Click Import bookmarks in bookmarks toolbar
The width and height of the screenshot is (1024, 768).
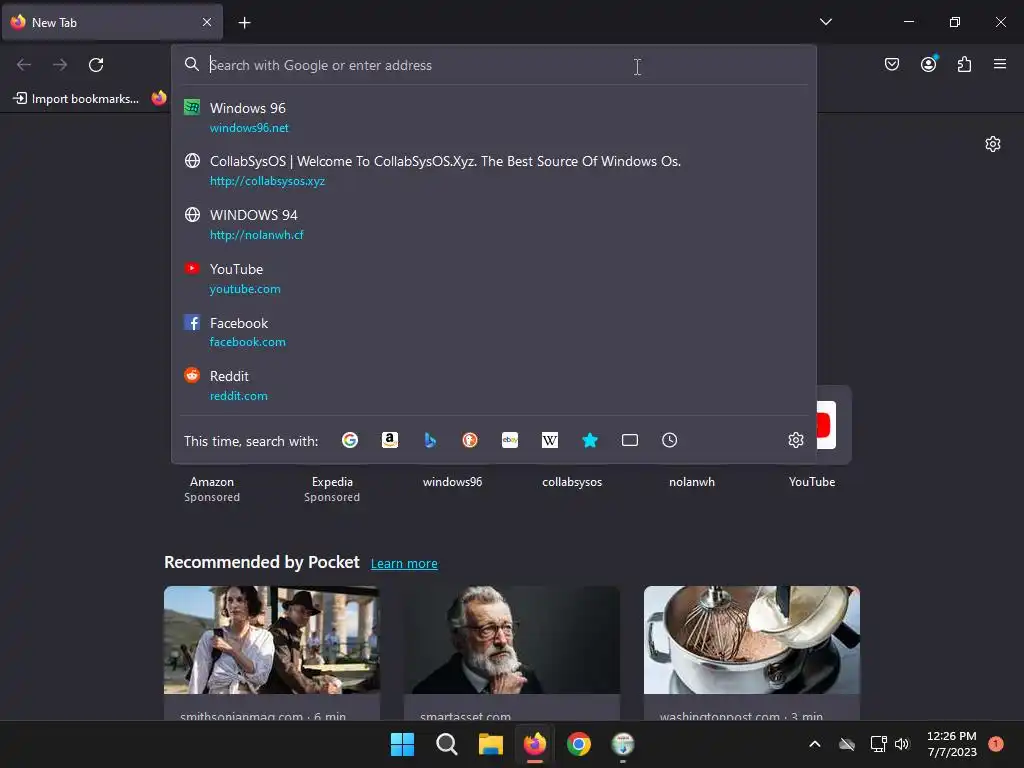coord(76,99)
